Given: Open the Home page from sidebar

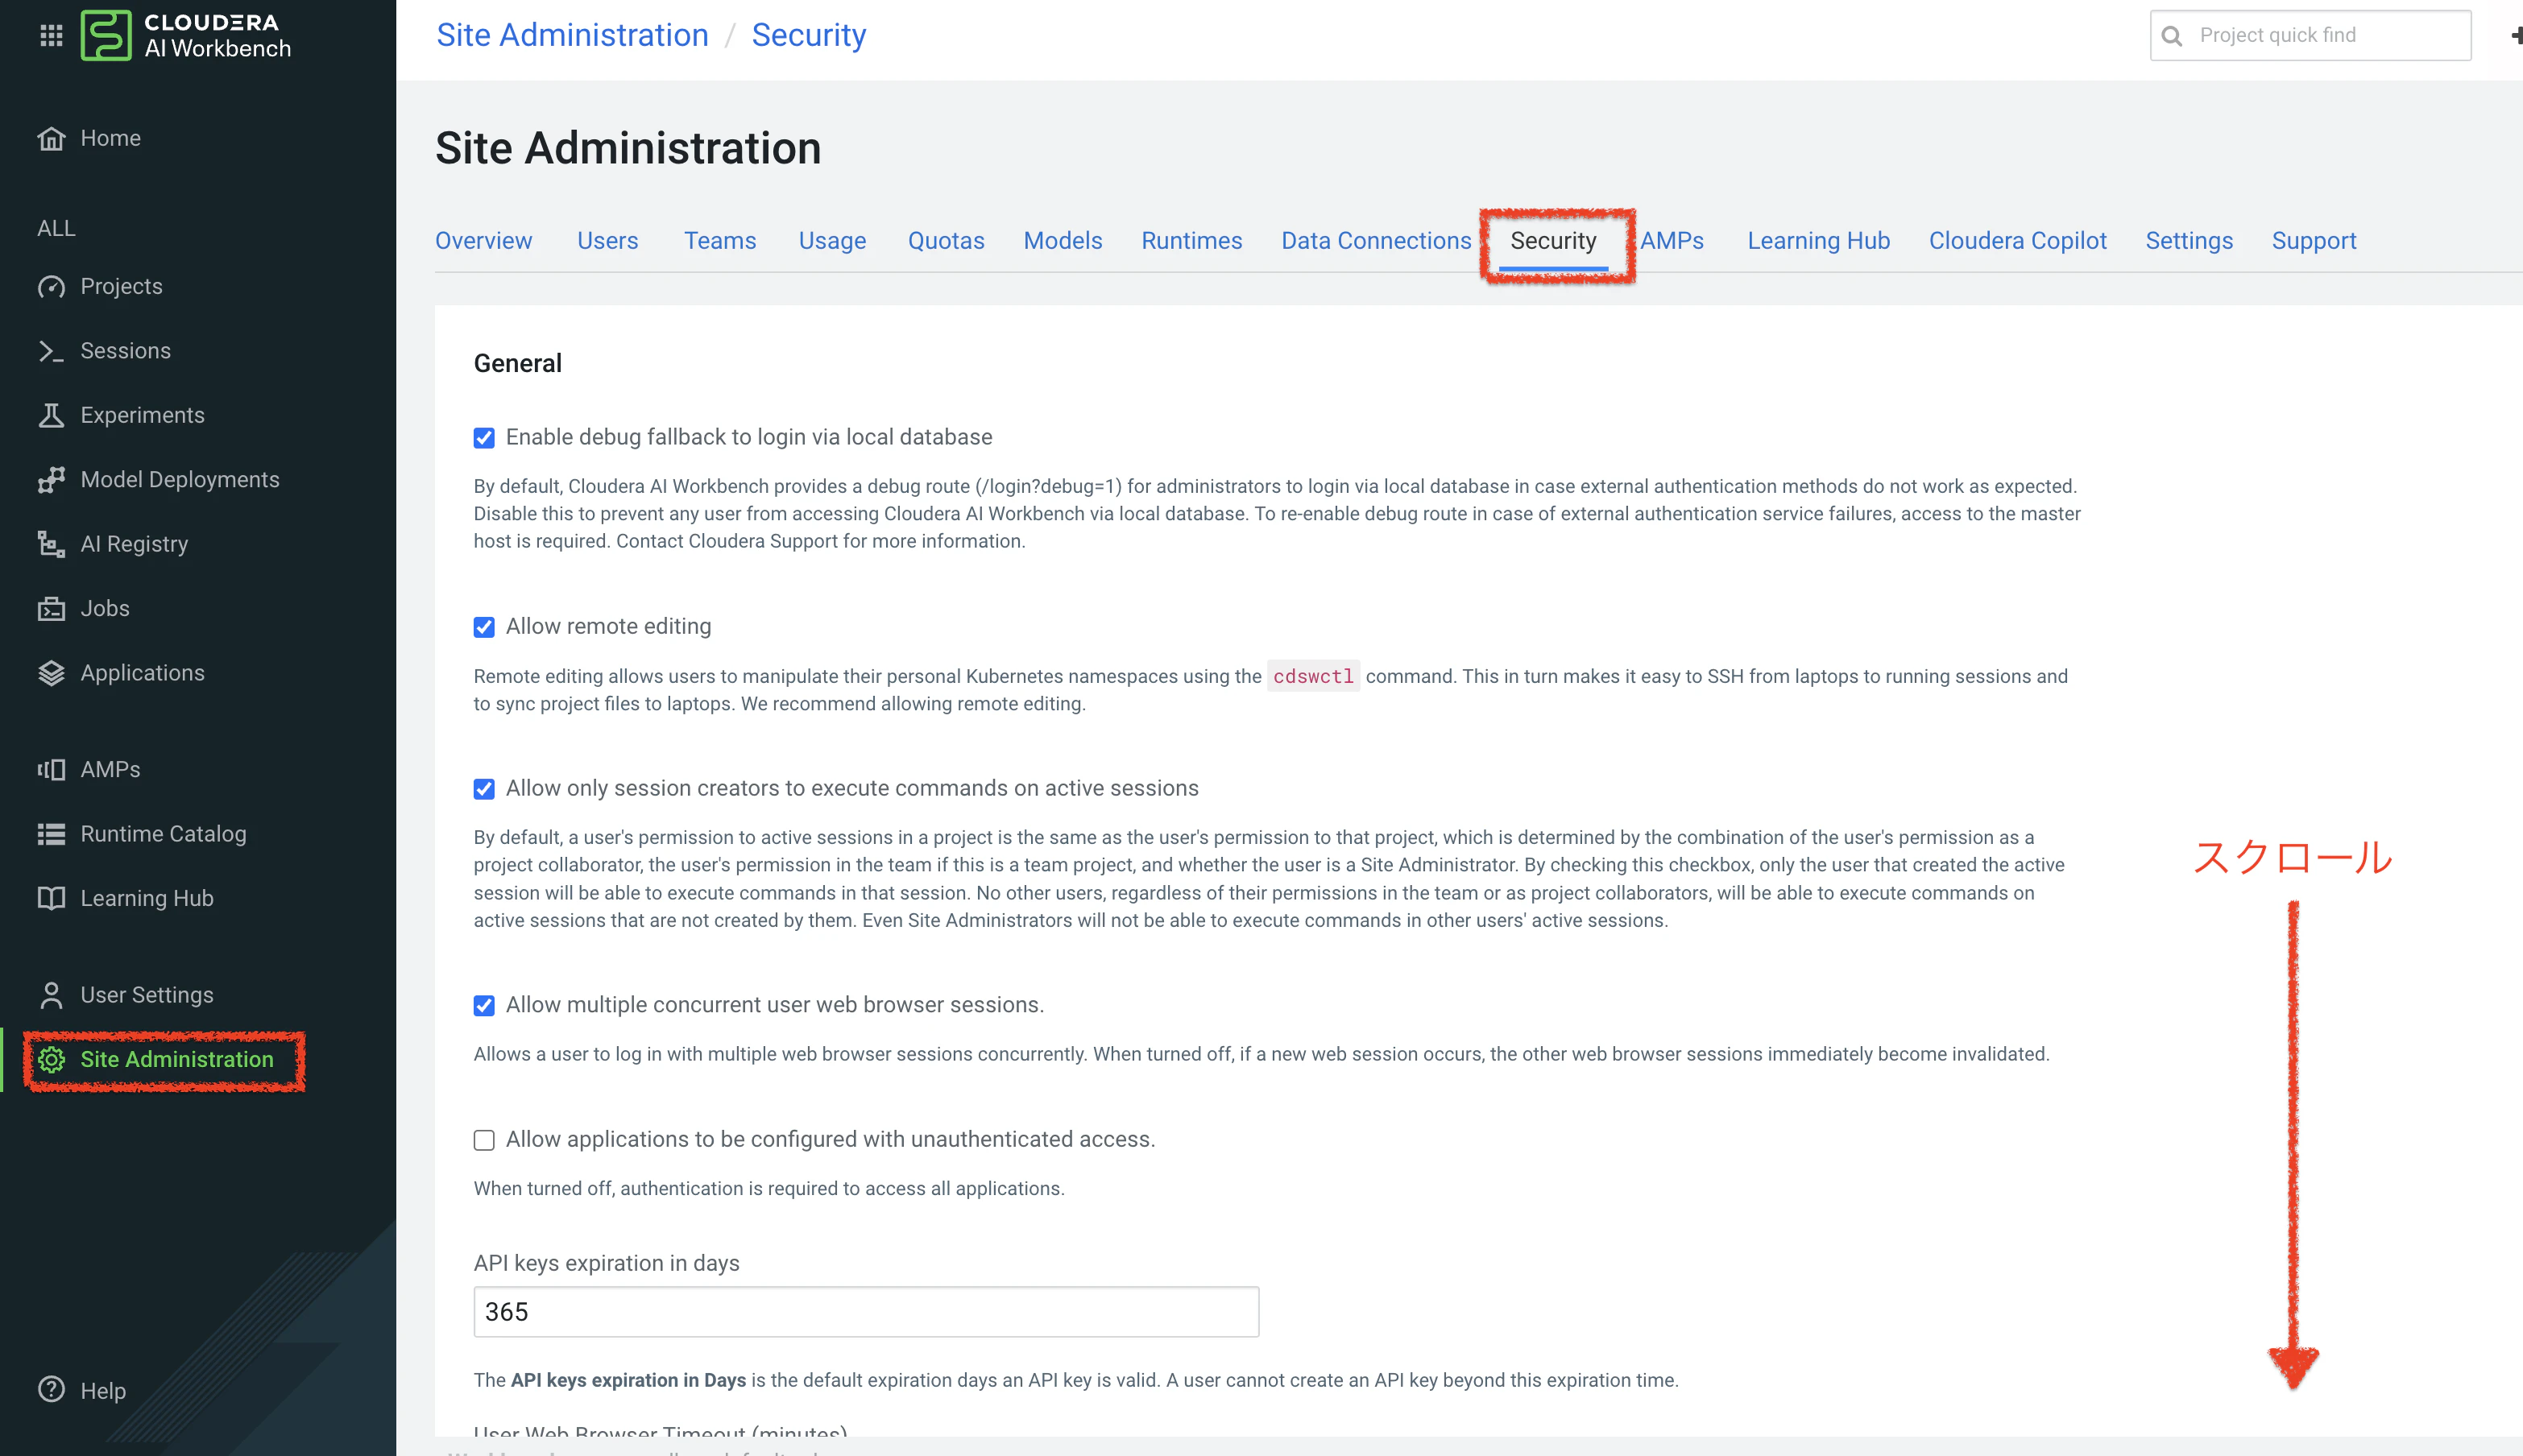Looking at the screenshot, I should (110, 138).
